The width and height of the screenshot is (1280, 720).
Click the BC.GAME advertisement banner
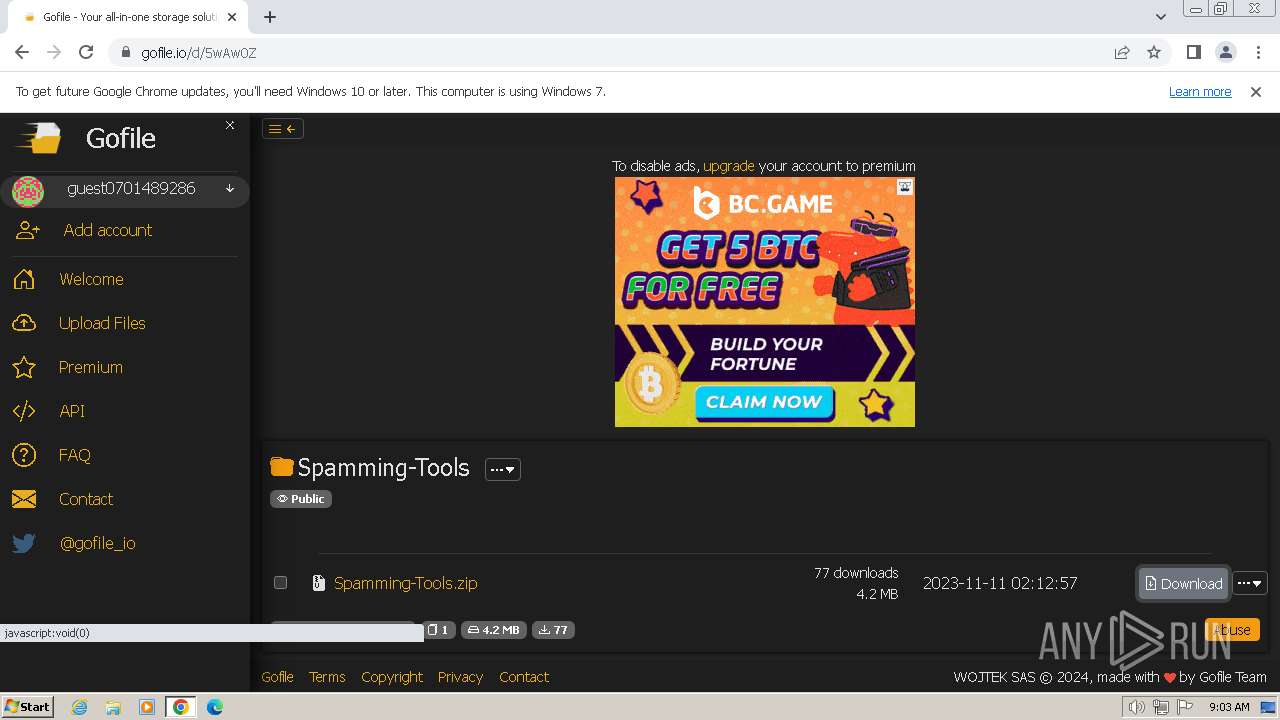pos(765,302)
